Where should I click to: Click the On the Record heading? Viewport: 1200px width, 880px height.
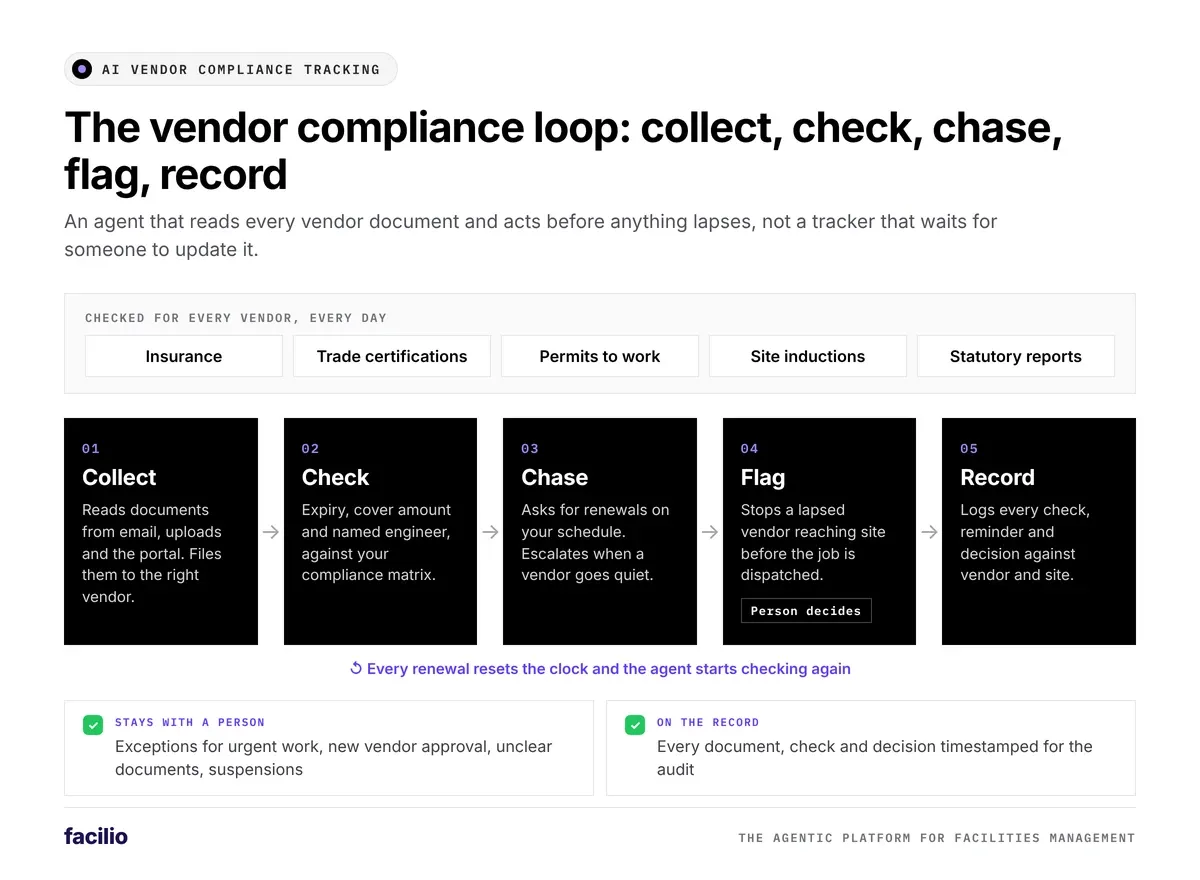[708, 722]
